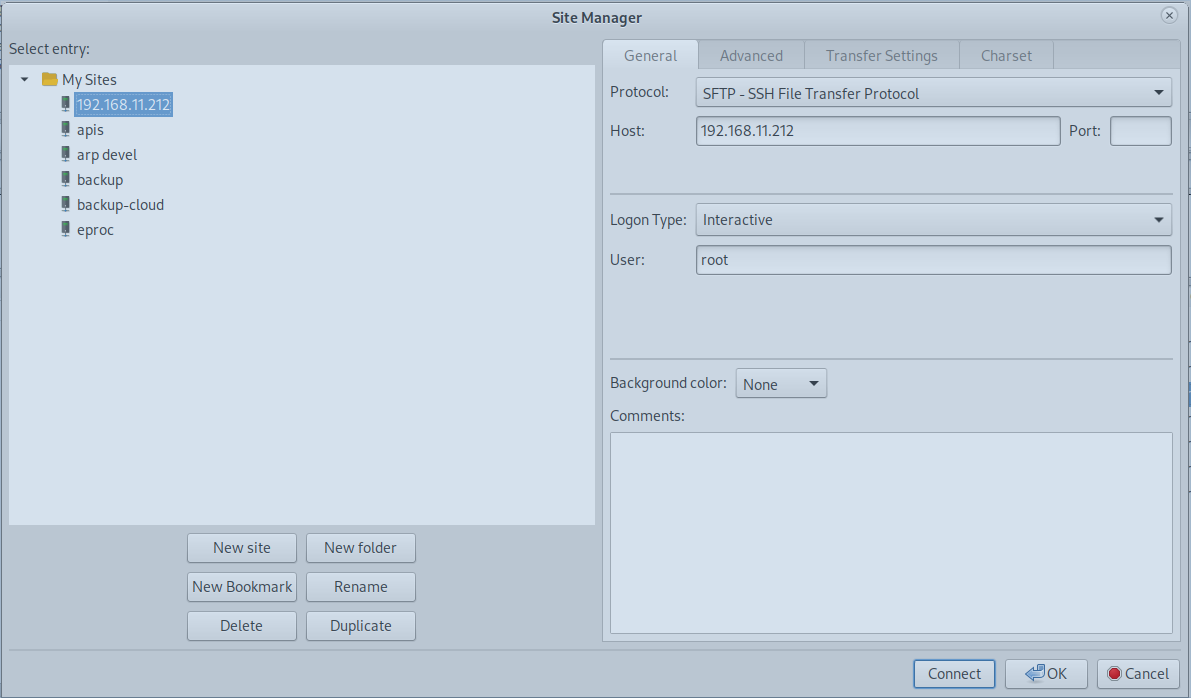1191x698 pixels.
Task: Click the server icon next to apis
Action: coord(66,129)
